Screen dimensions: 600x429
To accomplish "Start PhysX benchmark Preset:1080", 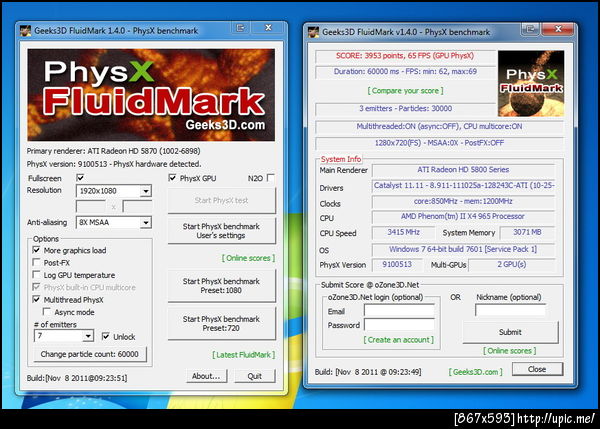I will tap(221, 285).
